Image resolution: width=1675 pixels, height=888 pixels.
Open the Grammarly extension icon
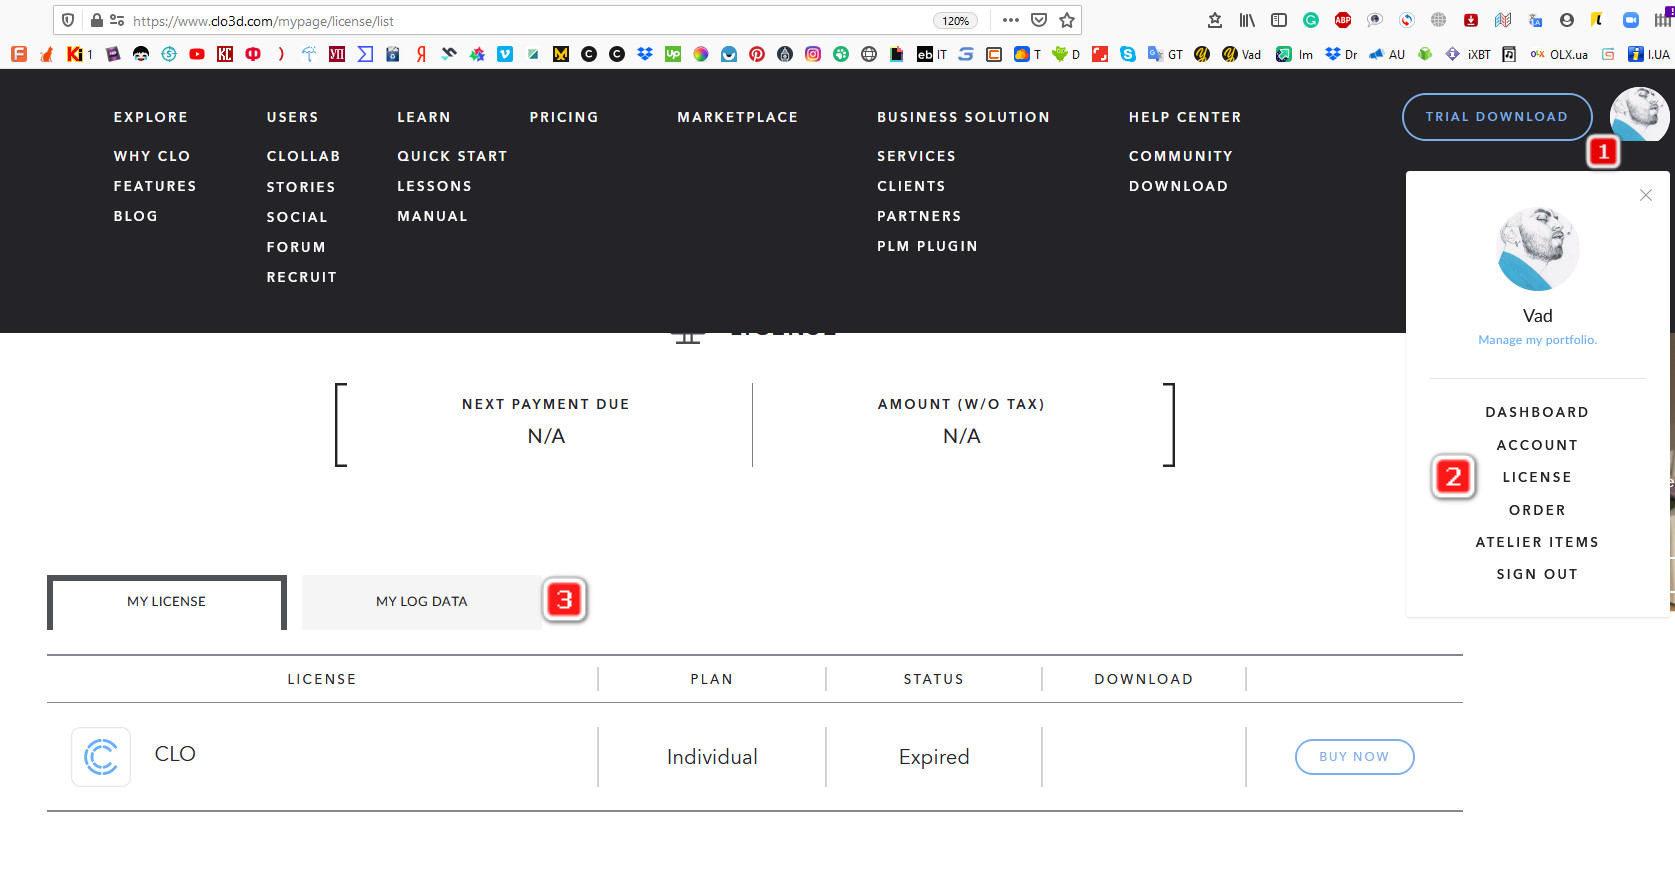point(1311,20)
